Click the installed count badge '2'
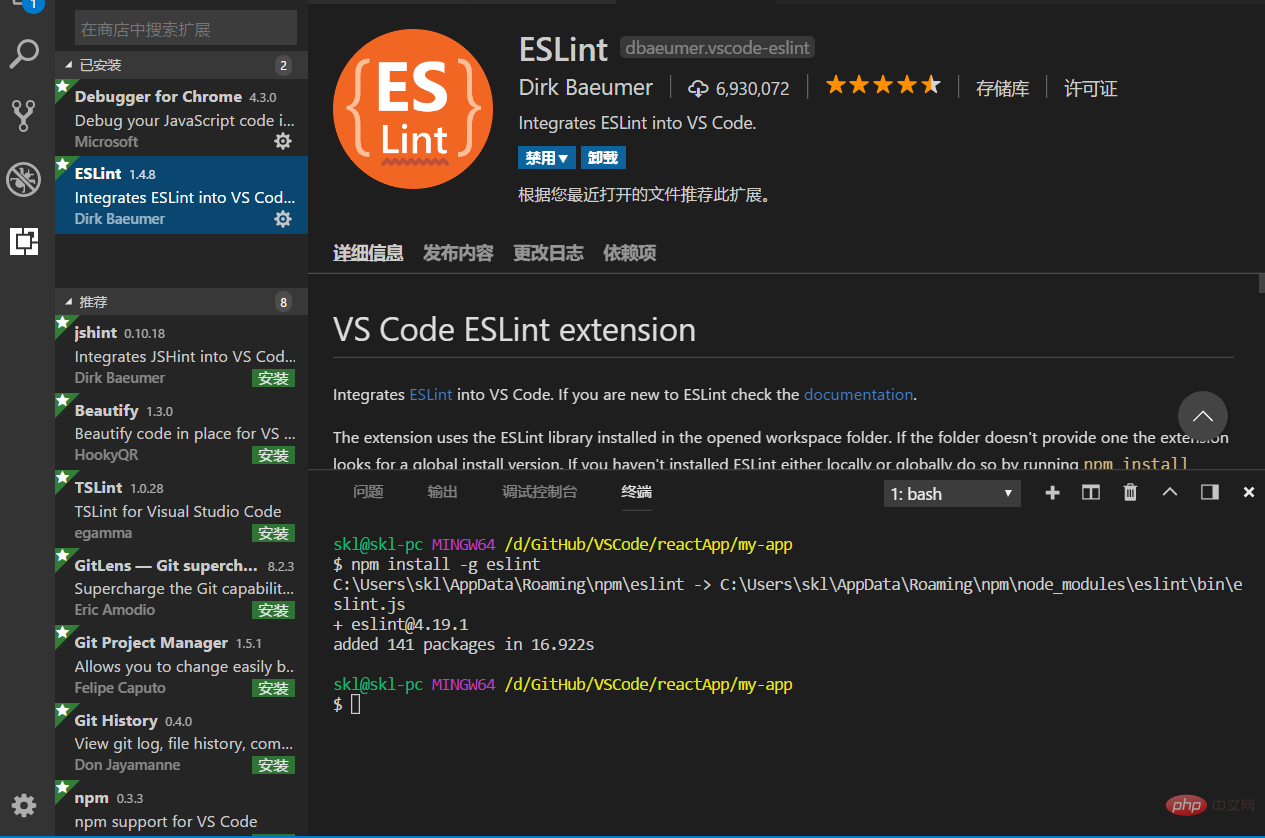This screenshot has height=838, width=1265. [x=283, y=65]
